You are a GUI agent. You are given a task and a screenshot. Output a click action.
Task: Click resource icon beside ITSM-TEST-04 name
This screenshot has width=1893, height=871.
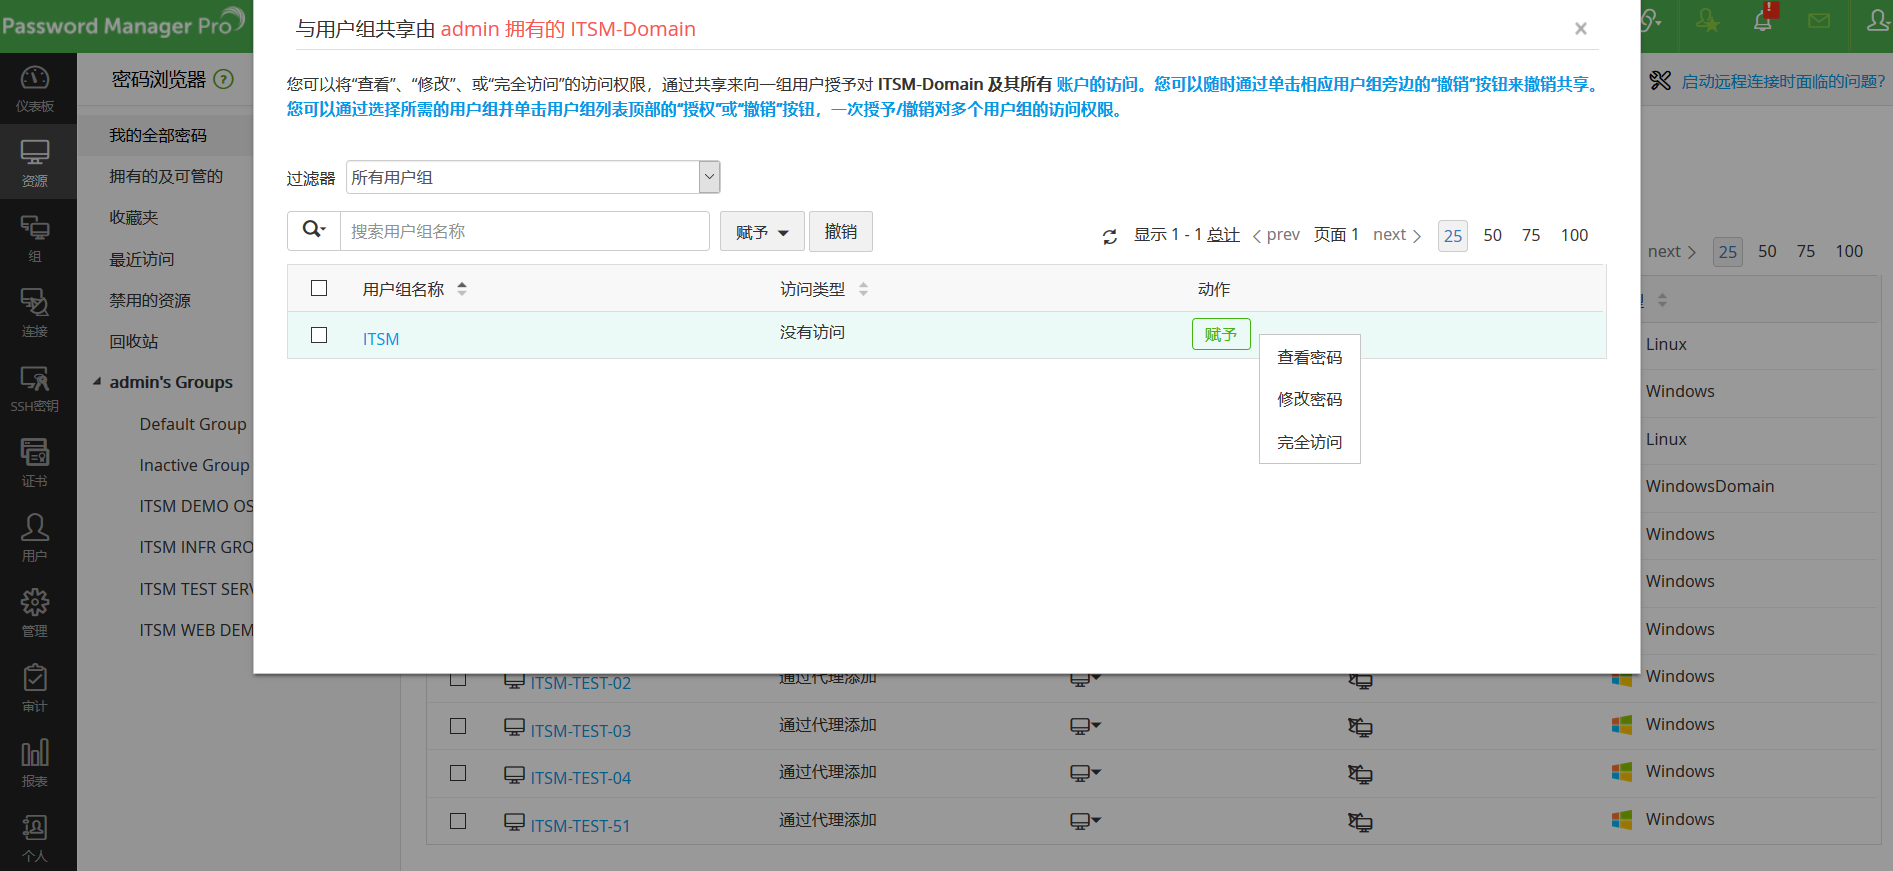tap(514, 775)
